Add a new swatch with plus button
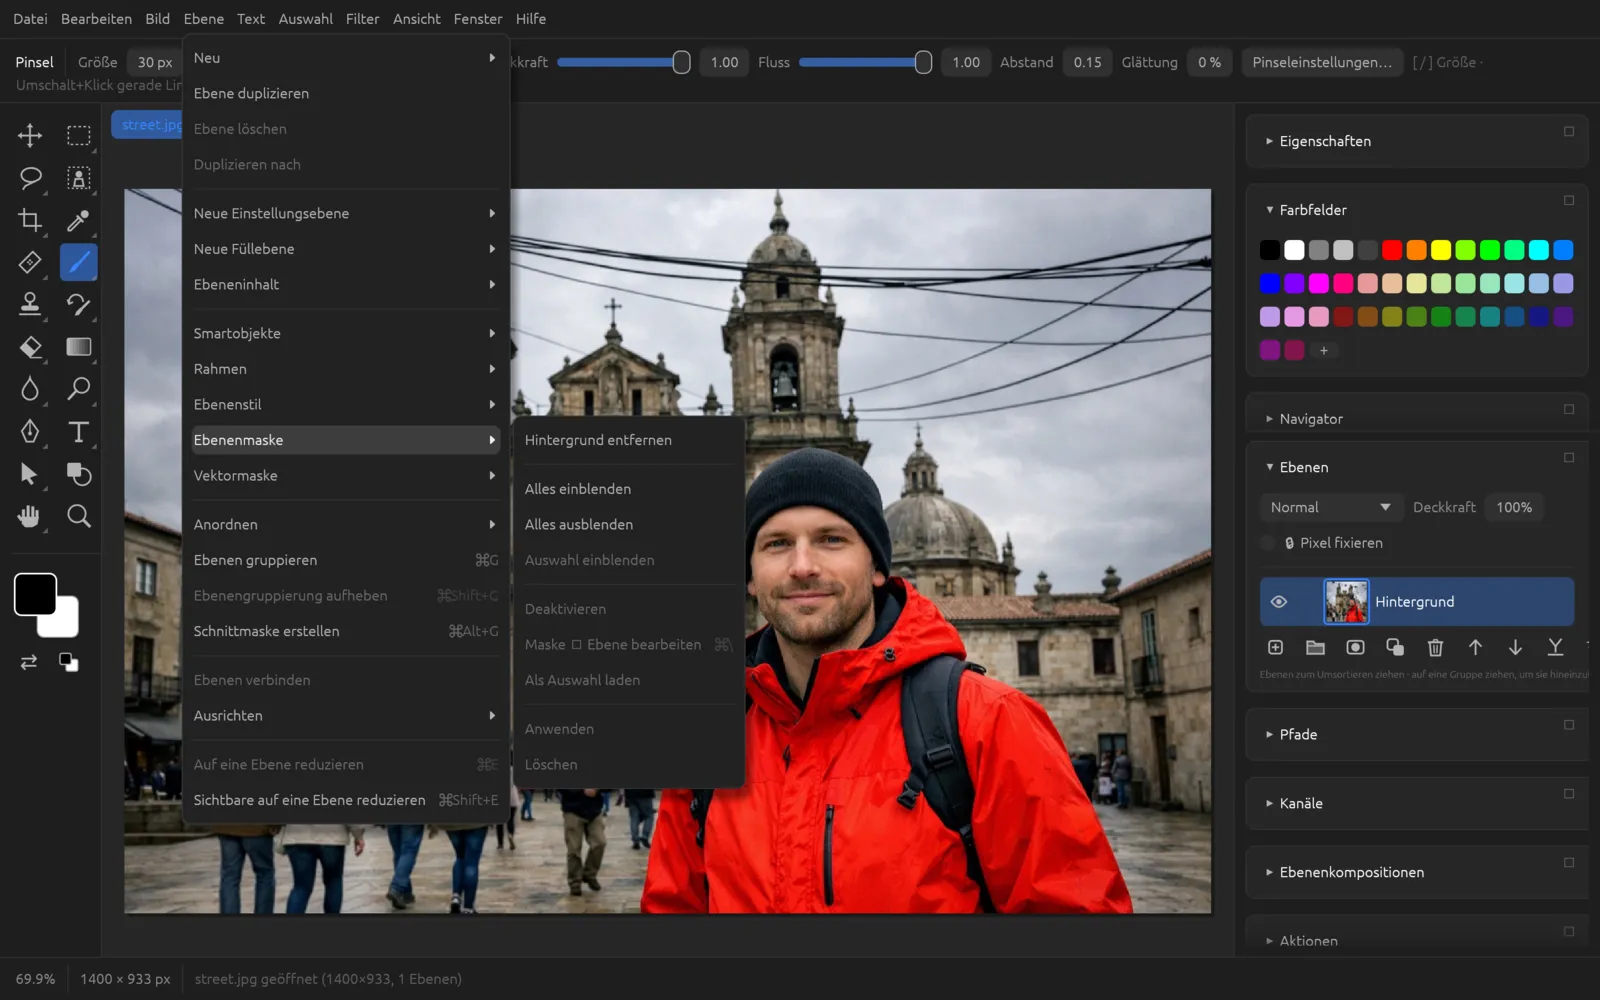Image resolution: width=1600 pixels, height=1000 pixels. click(x=1323, y=351)
